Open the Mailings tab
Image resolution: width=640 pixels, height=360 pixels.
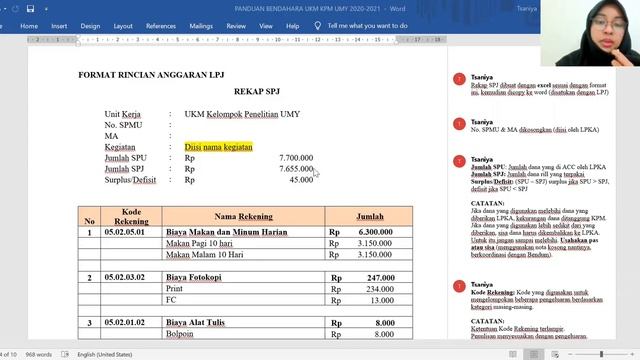201,26
